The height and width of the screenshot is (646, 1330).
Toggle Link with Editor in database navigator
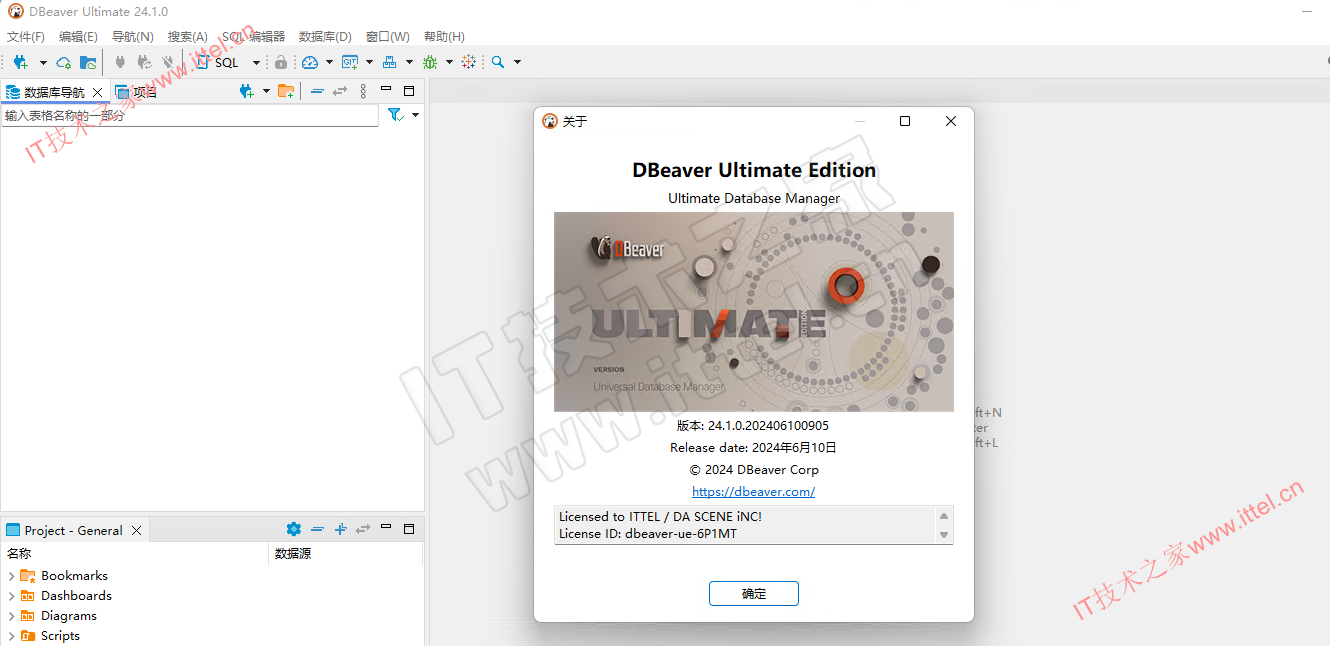(x=340, y=91)
